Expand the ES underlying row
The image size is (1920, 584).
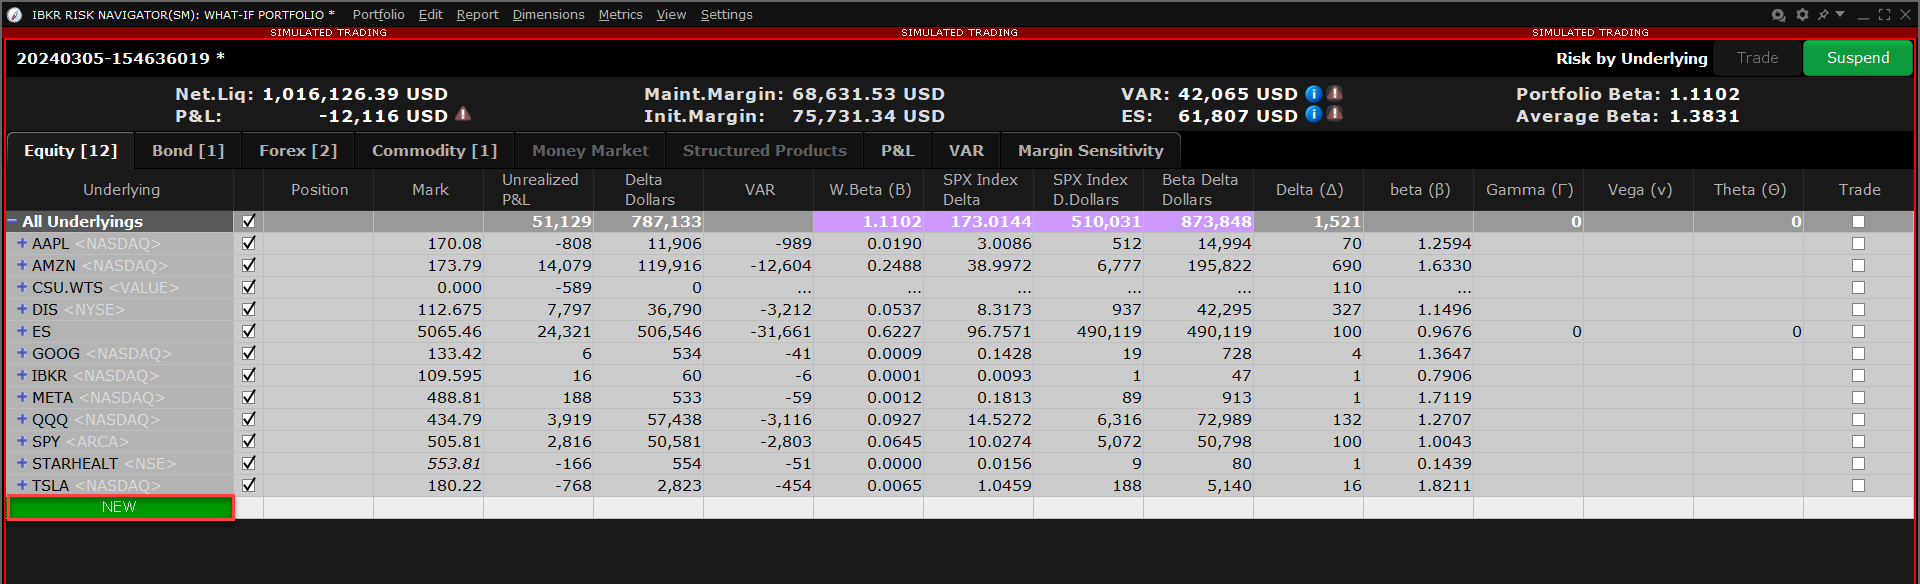22,331
